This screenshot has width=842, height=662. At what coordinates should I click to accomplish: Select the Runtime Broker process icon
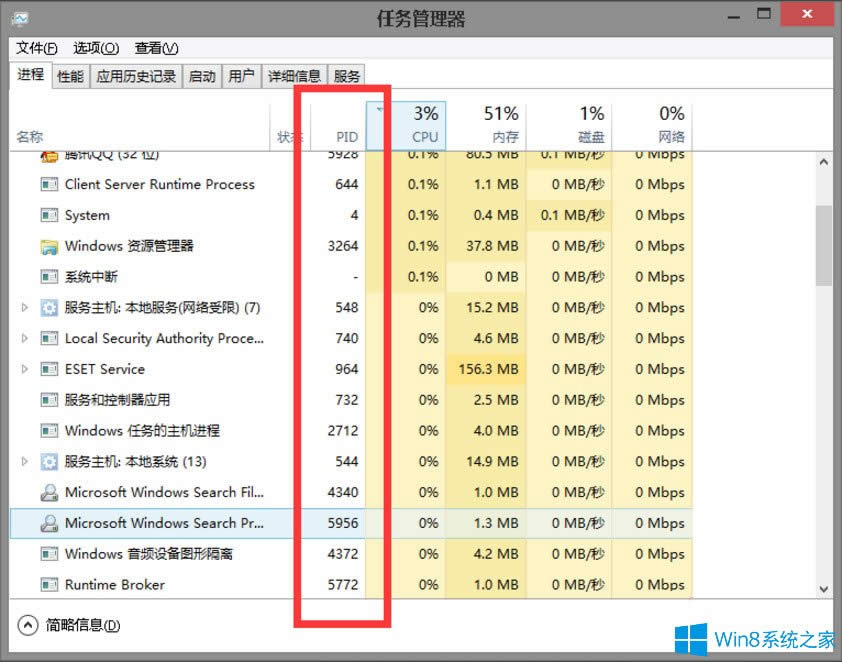(x=47, y=584)
